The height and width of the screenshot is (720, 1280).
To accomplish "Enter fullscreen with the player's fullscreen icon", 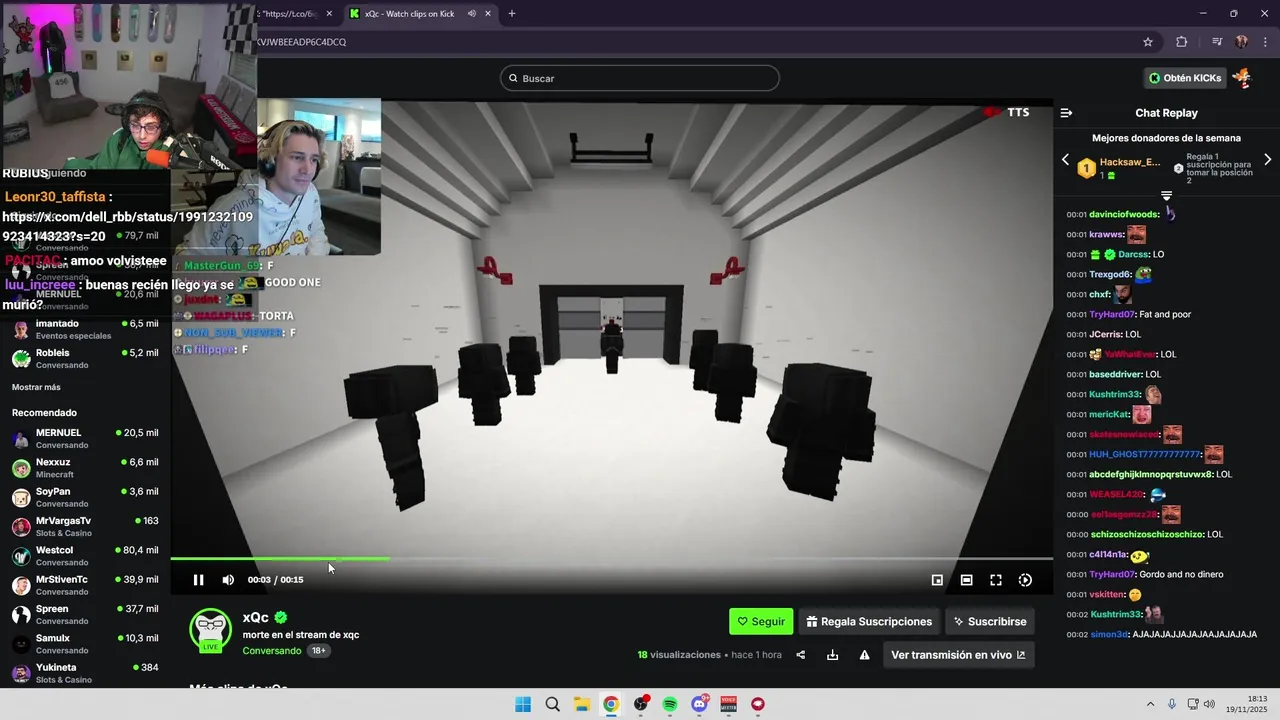I will click(996, 580).
